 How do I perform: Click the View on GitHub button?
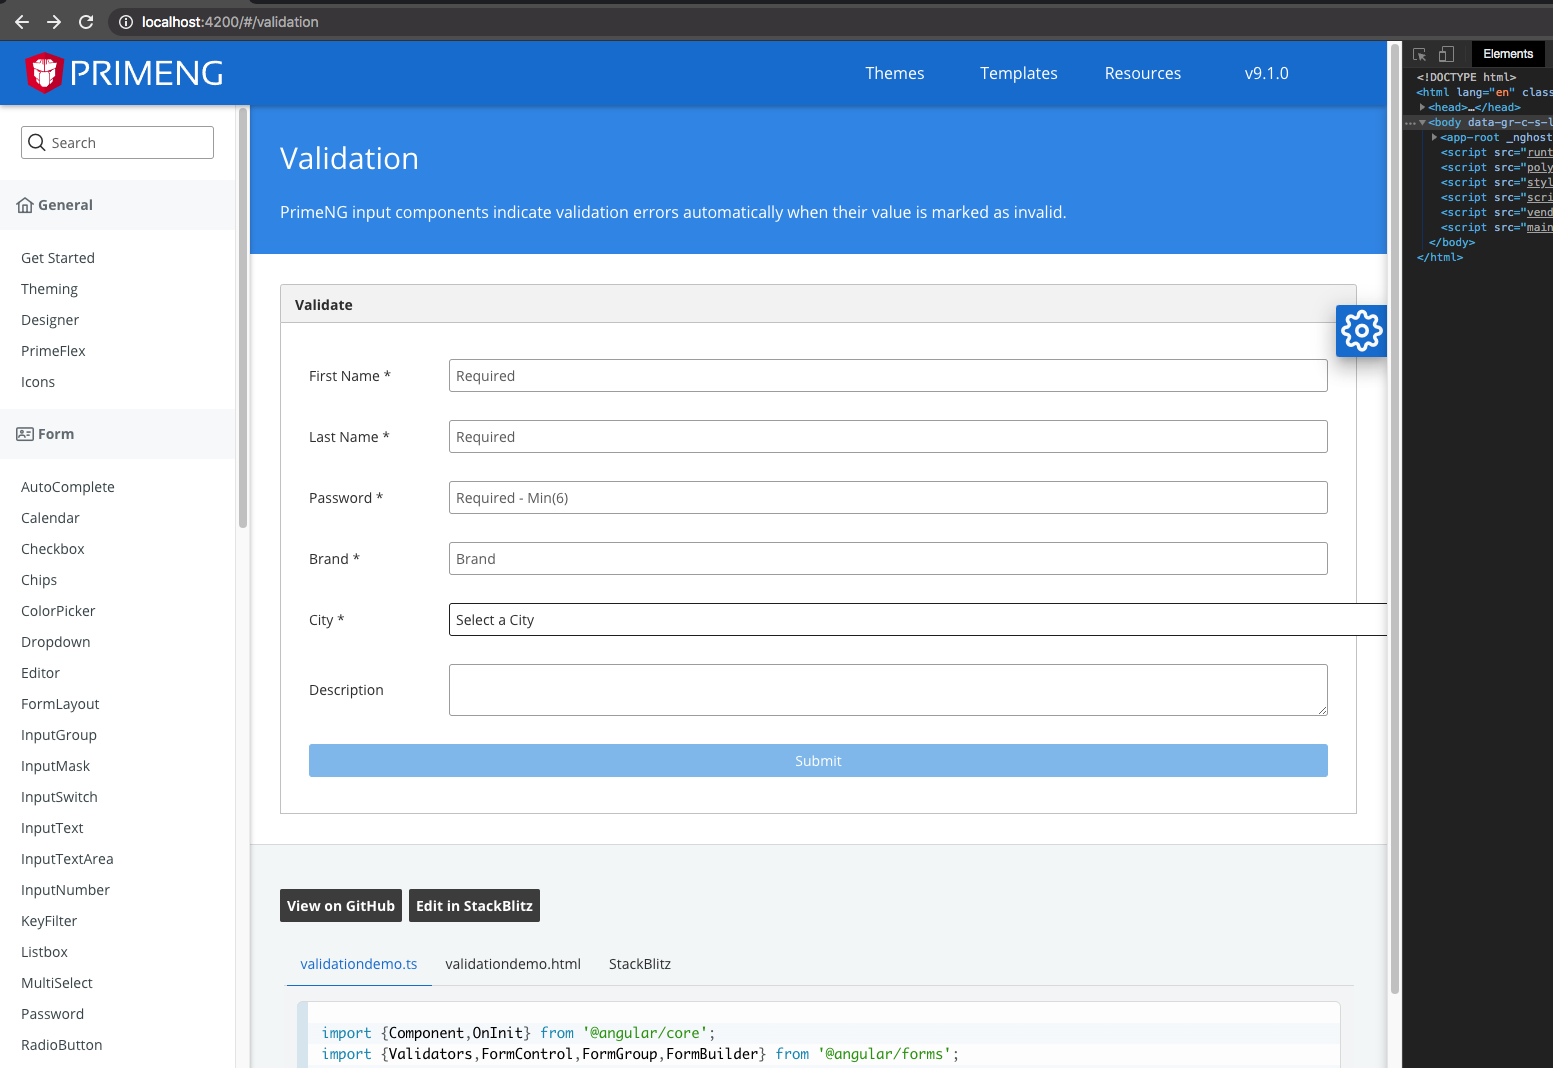pyautogui.click(x=340, y=905)
